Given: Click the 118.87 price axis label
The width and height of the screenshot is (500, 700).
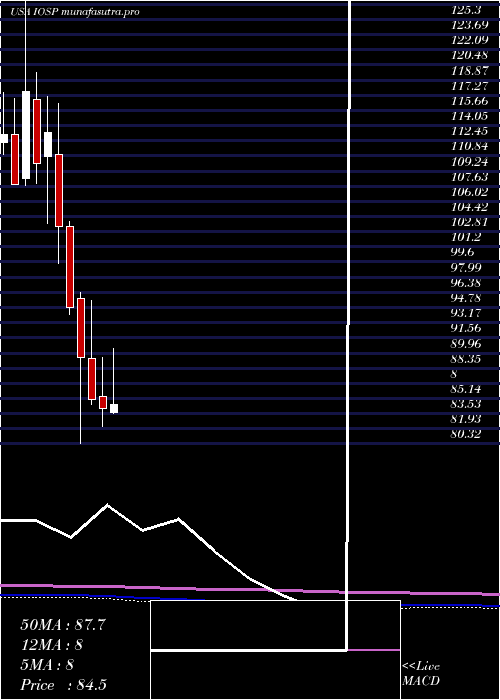Looking at the screenshot, I should click(469, 71).
